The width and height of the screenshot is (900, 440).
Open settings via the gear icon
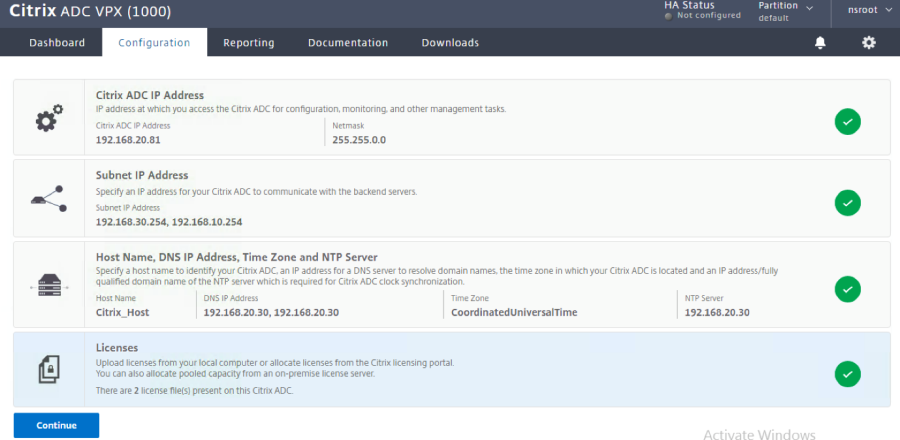(869, 43)
